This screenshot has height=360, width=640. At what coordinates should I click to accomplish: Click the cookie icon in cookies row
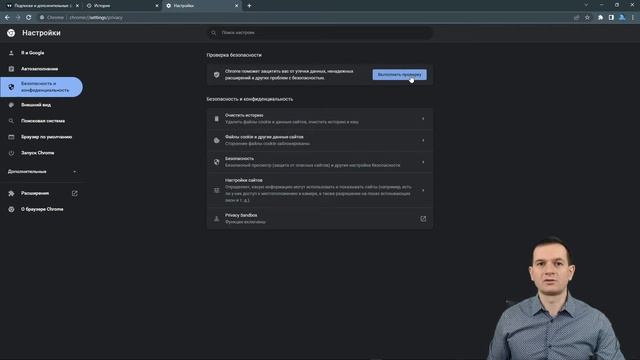point(217,140)
